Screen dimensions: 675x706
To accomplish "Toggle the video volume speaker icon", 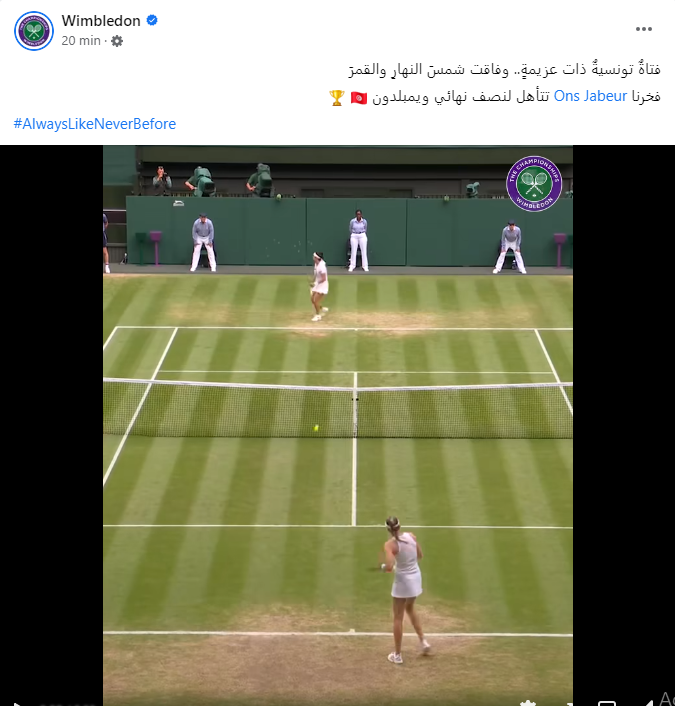I will (647, 703).
